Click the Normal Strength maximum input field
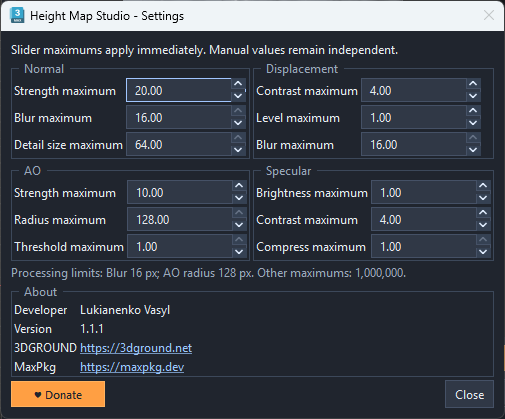Viewport: 505px width, 419px height. pos(179,90)
